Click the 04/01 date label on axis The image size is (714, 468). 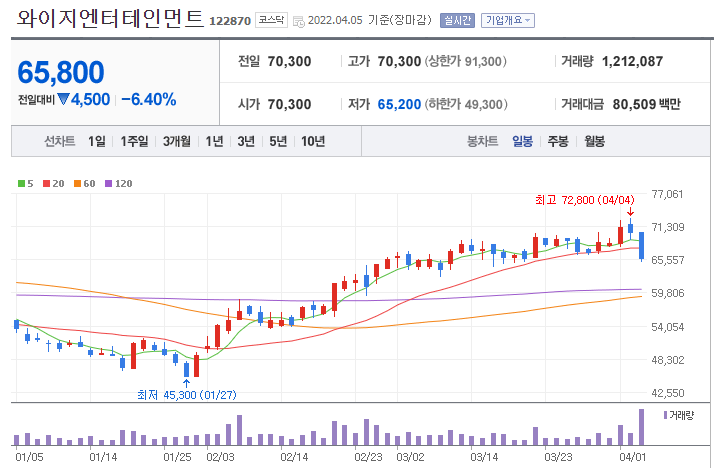tap(632, 457)
